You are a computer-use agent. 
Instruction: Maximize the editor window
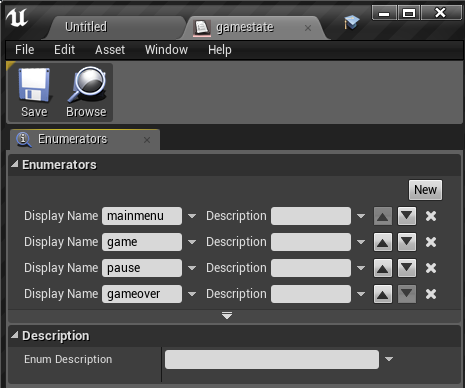(x=409, y=13)
